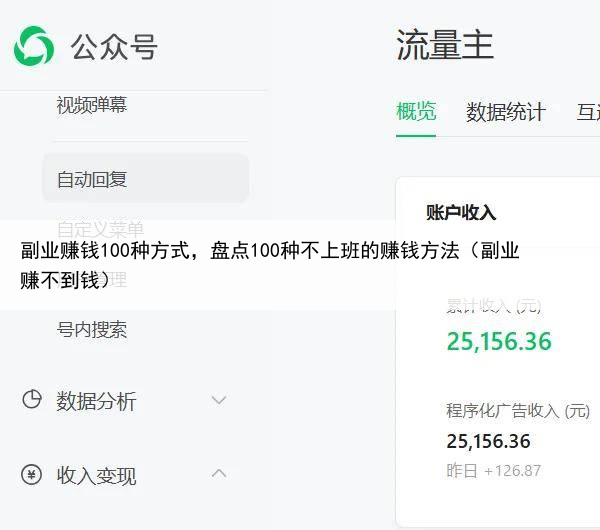Image resolution: width=600 pixels, height=530 pixels.
Task: Switch to the 概览 tab
Action: pyautogui.click(x=416, y=111)
